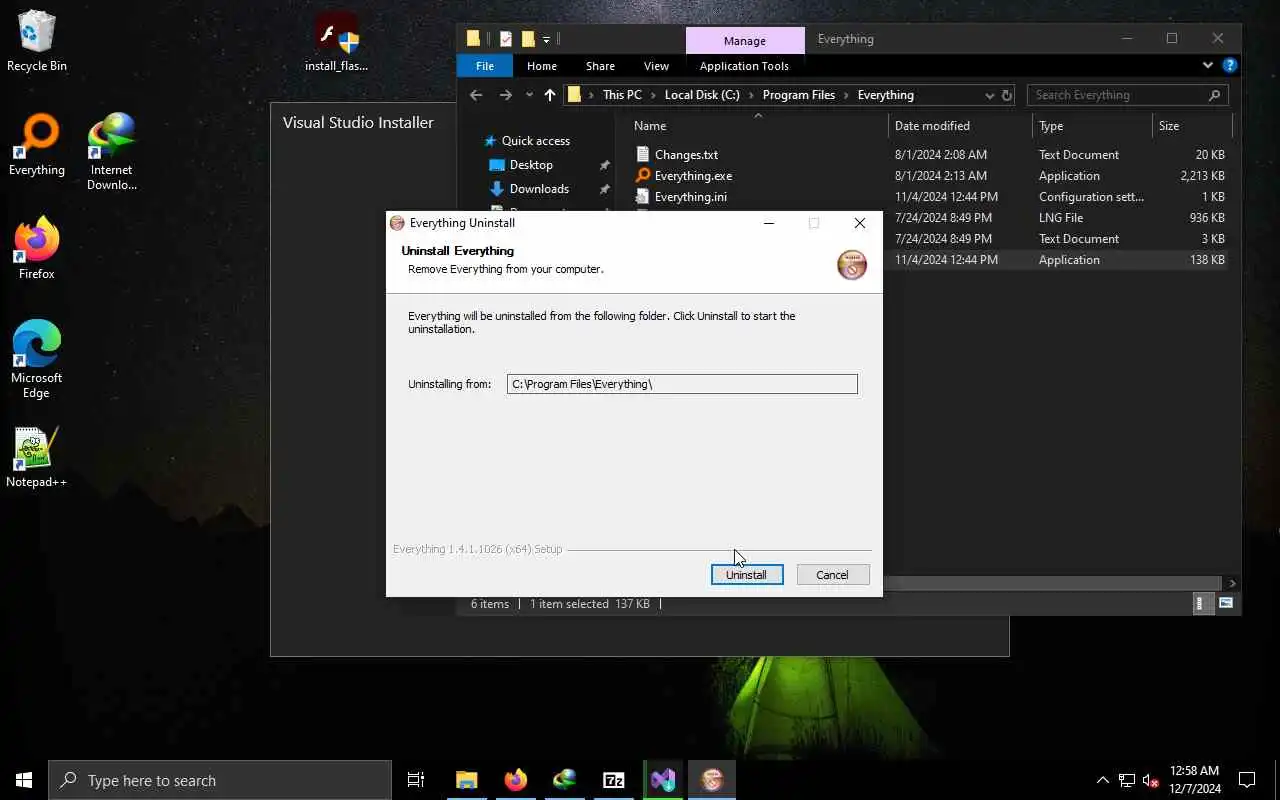
Task: Select Downloads in navigation pane
Action: [x=539, y=189]
